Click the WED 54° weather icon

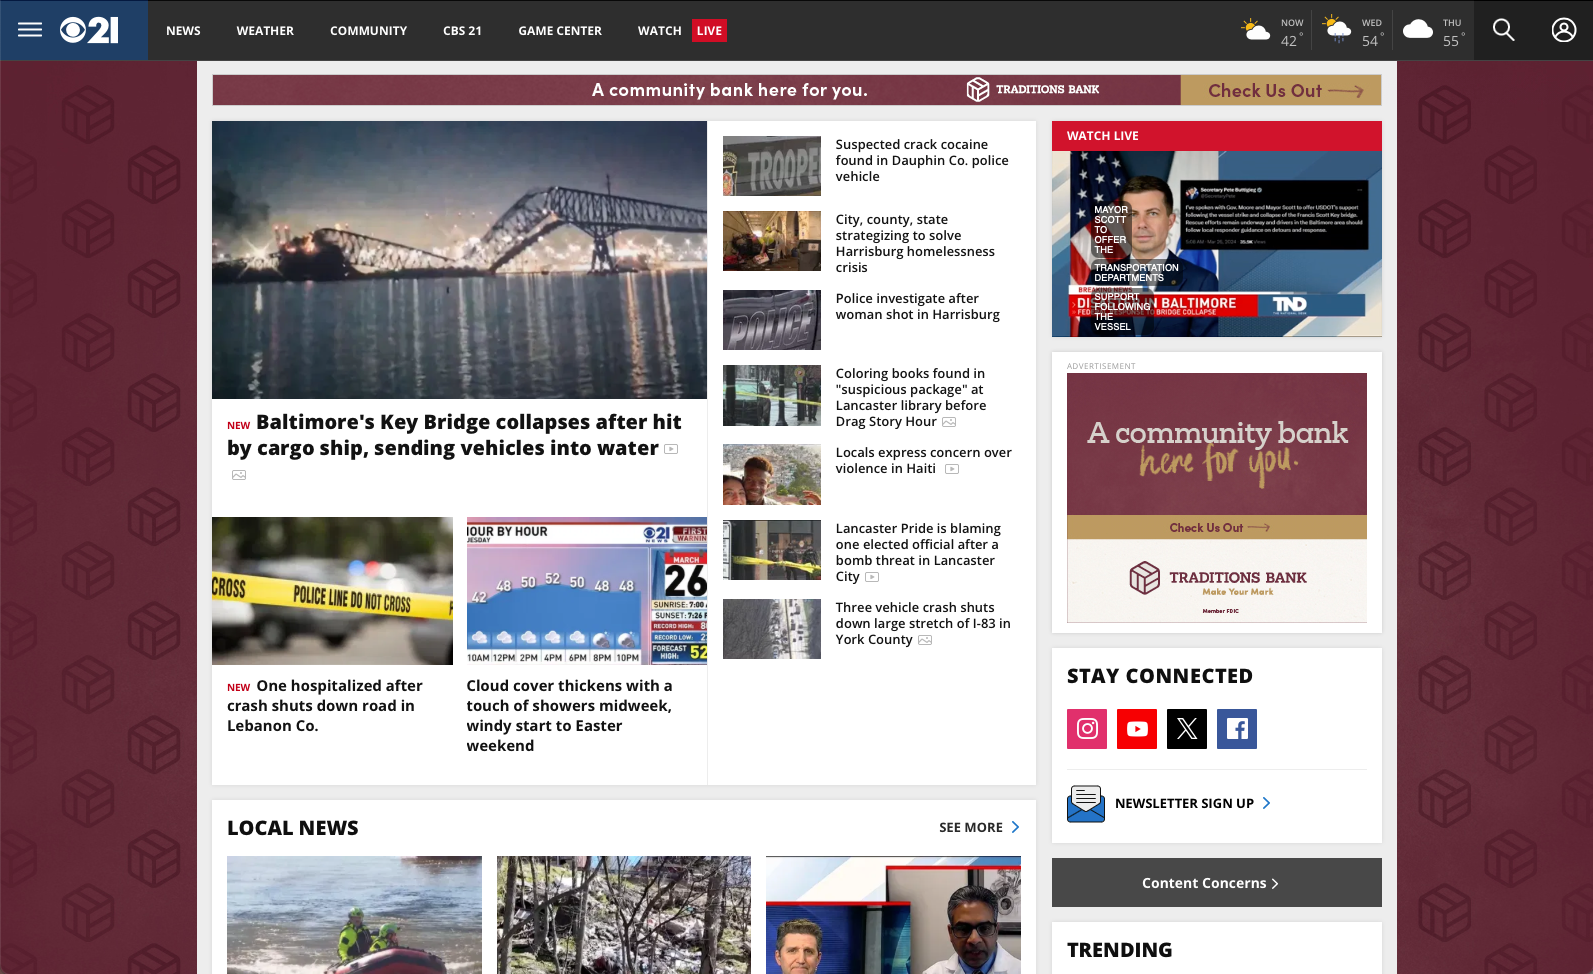coord(1337,30)
